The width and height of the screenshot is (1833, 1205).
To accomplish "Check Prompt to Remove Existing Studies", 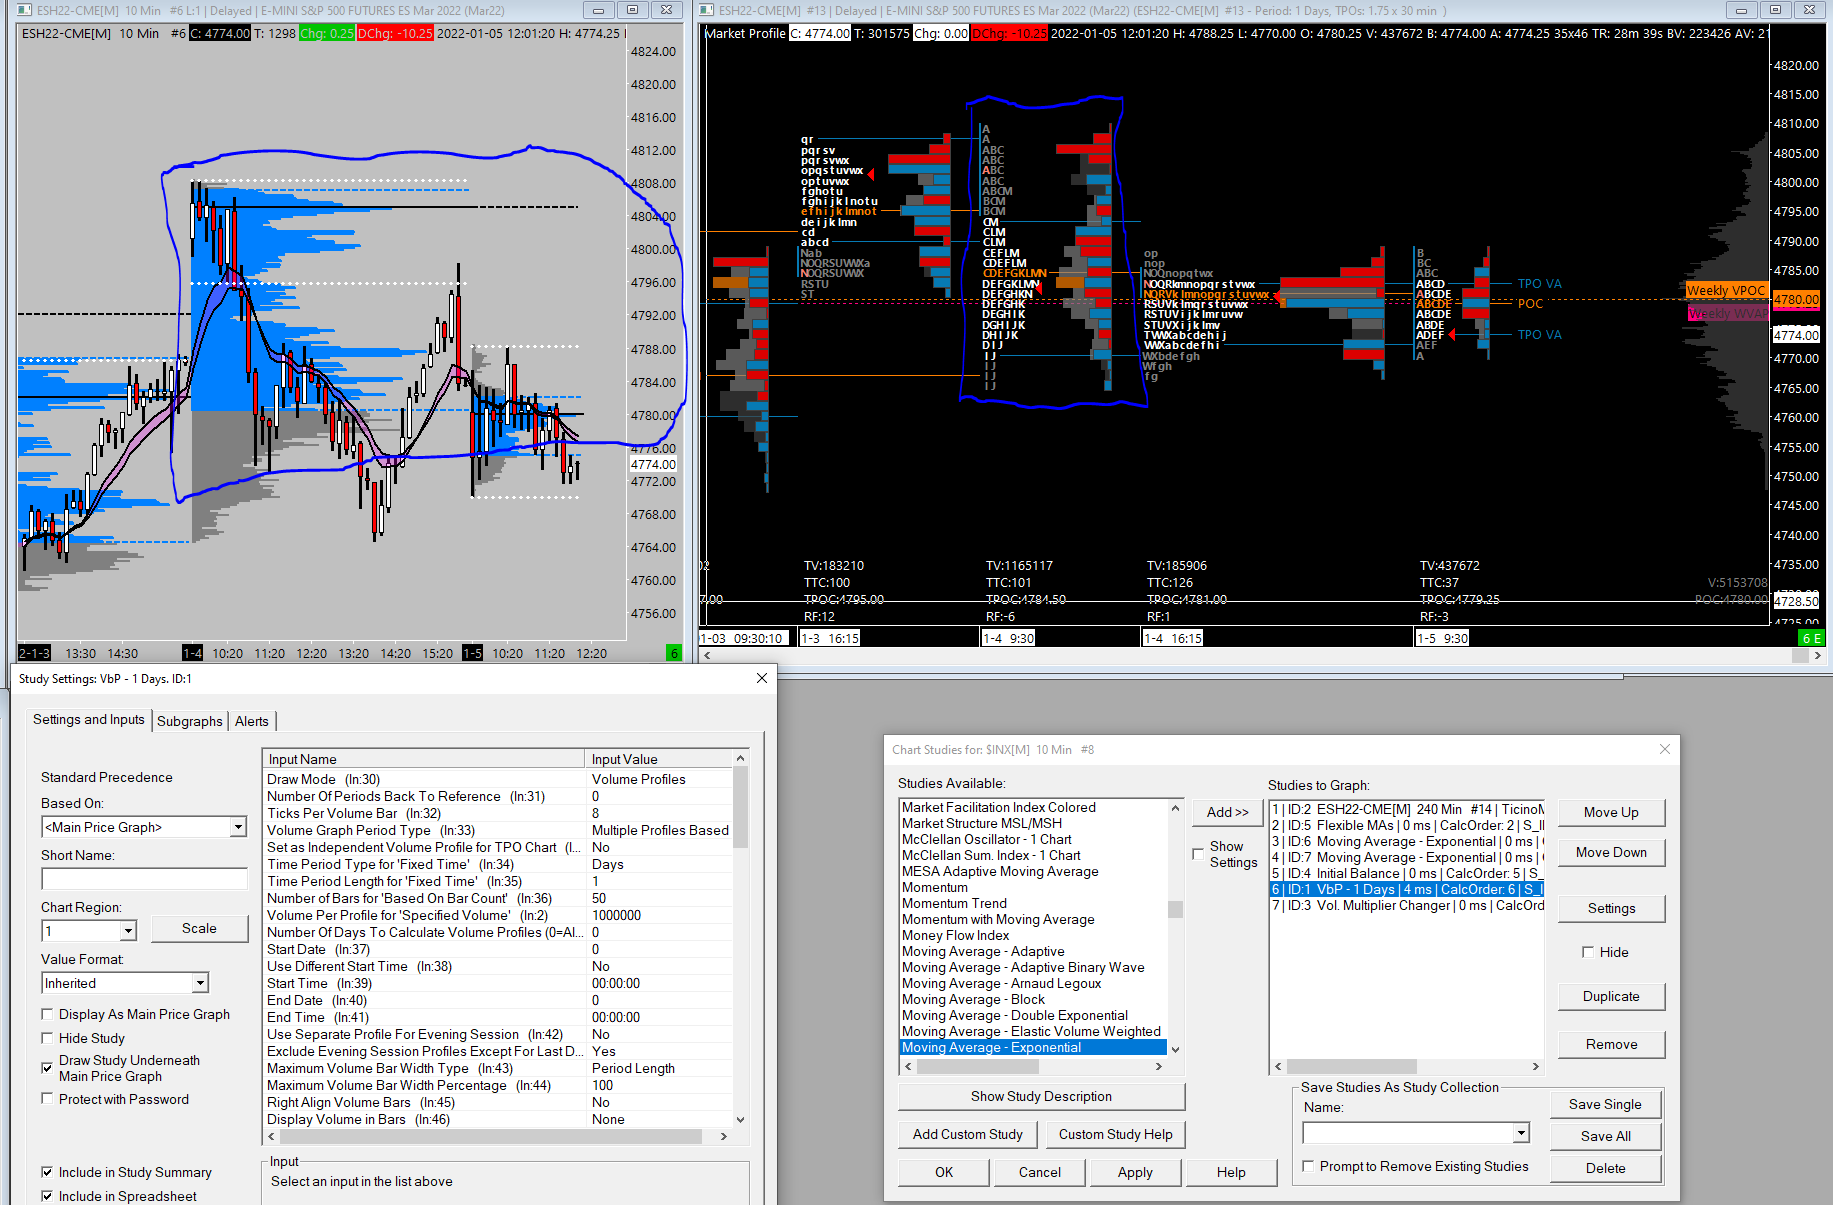I will coord(1308,1166).
